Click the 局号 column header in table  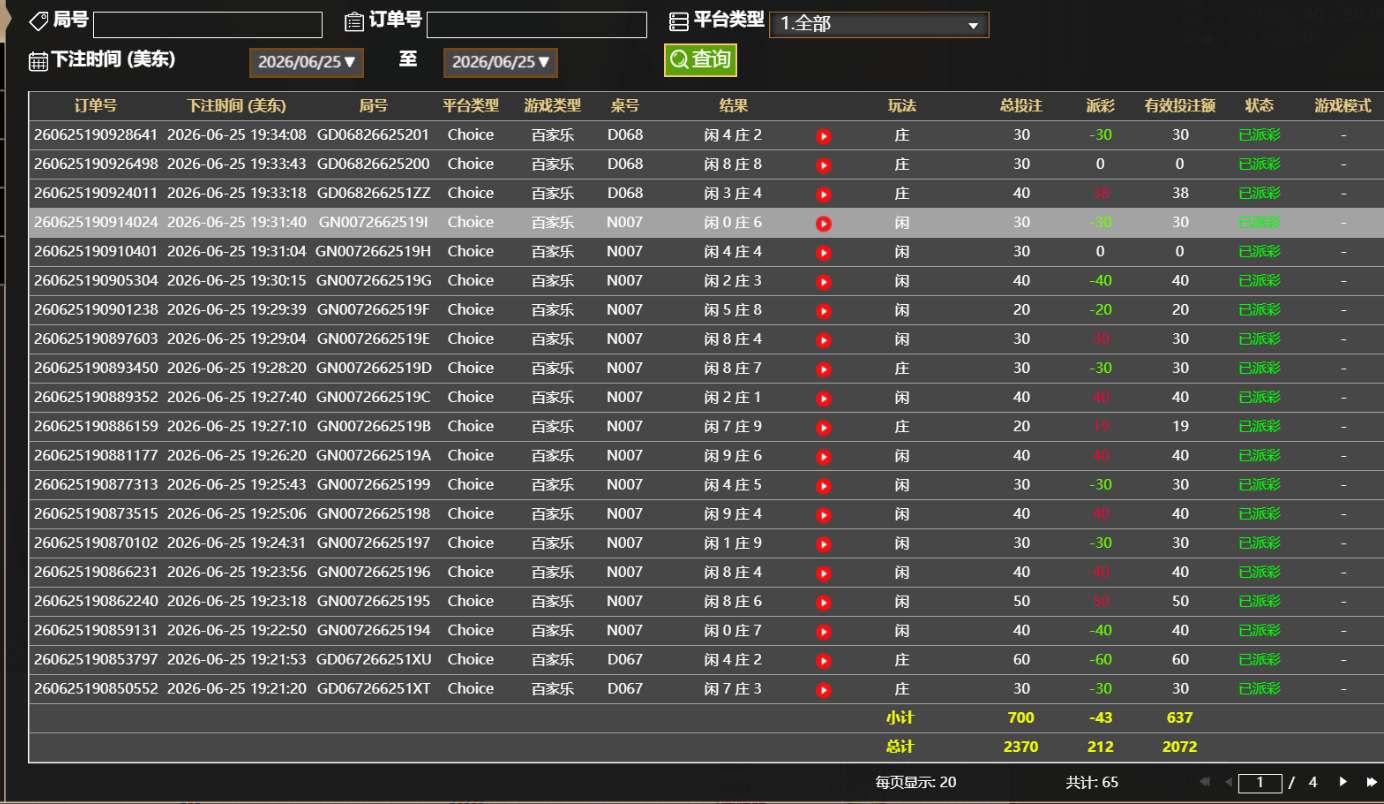373,105
